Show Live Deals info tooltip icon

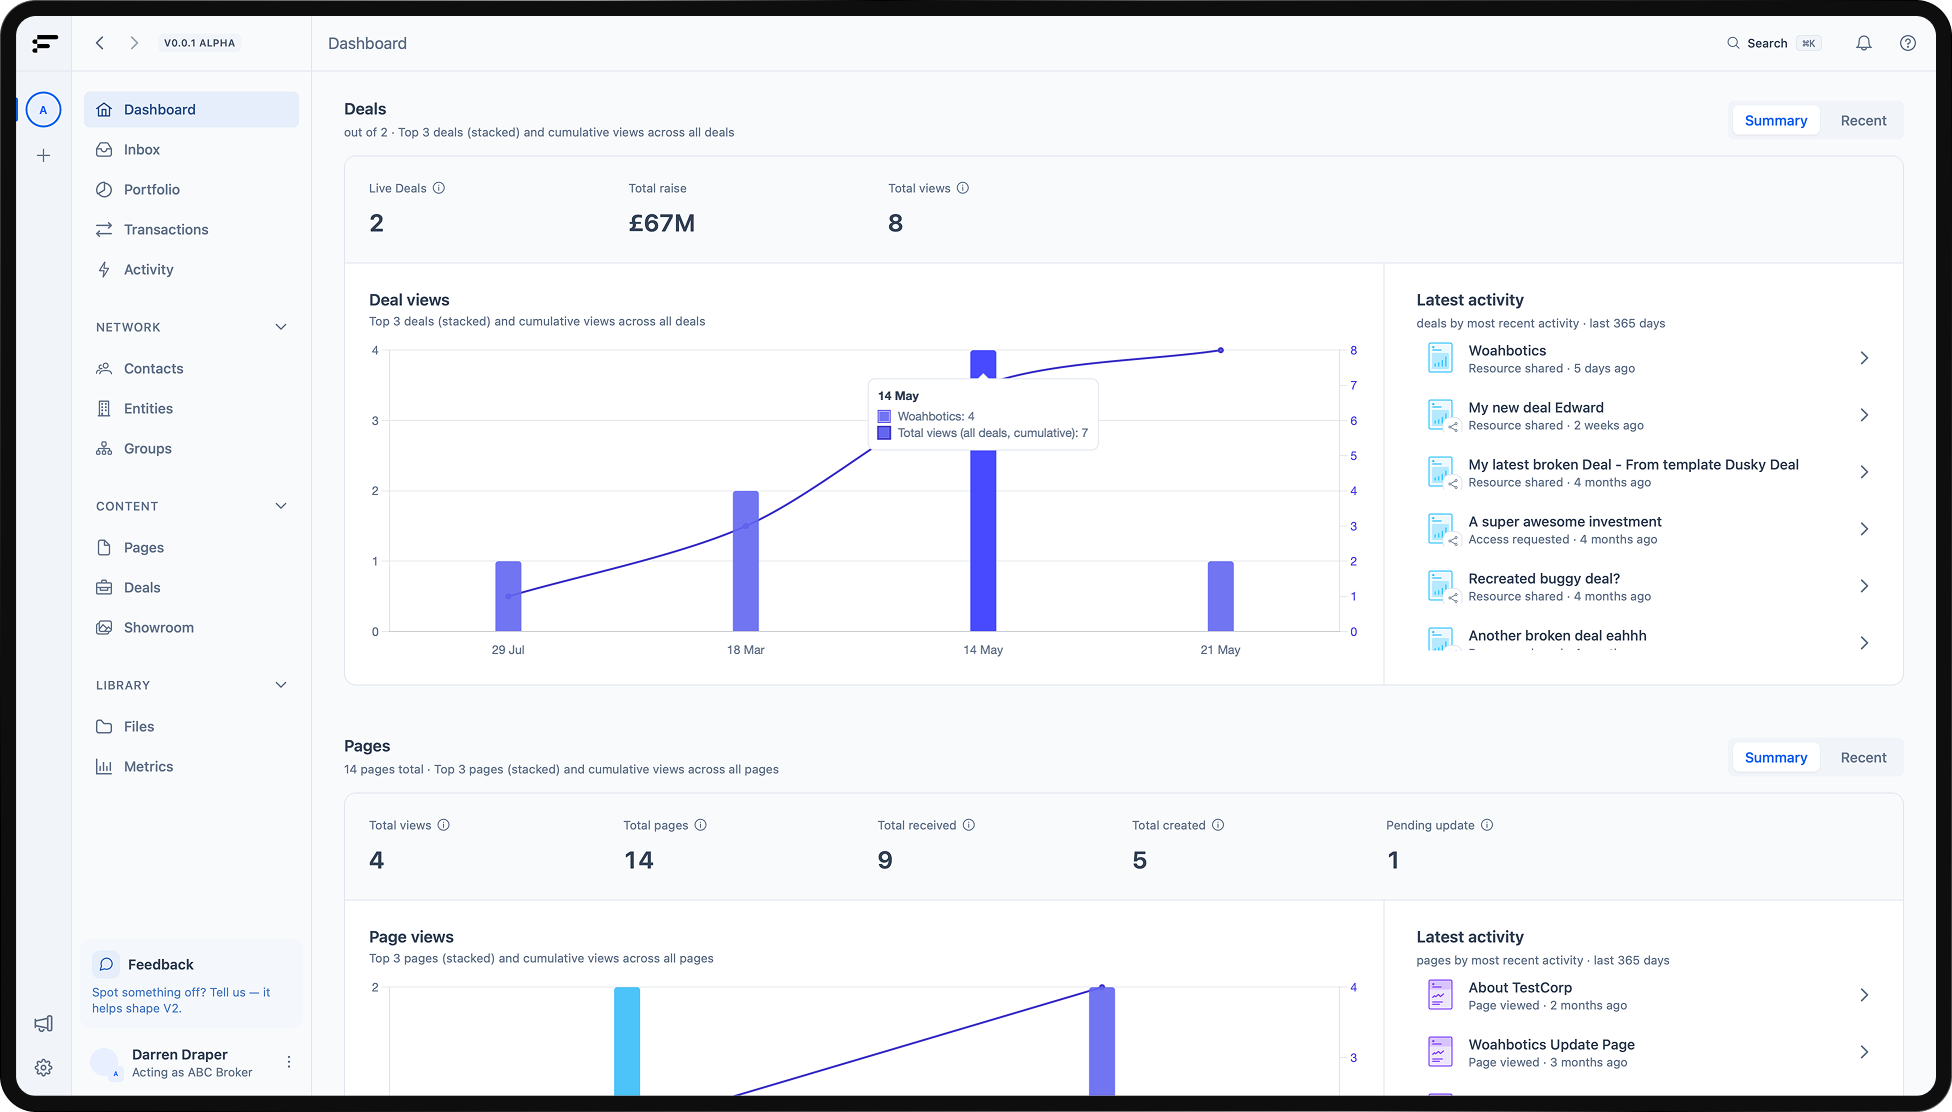(439, 188)
